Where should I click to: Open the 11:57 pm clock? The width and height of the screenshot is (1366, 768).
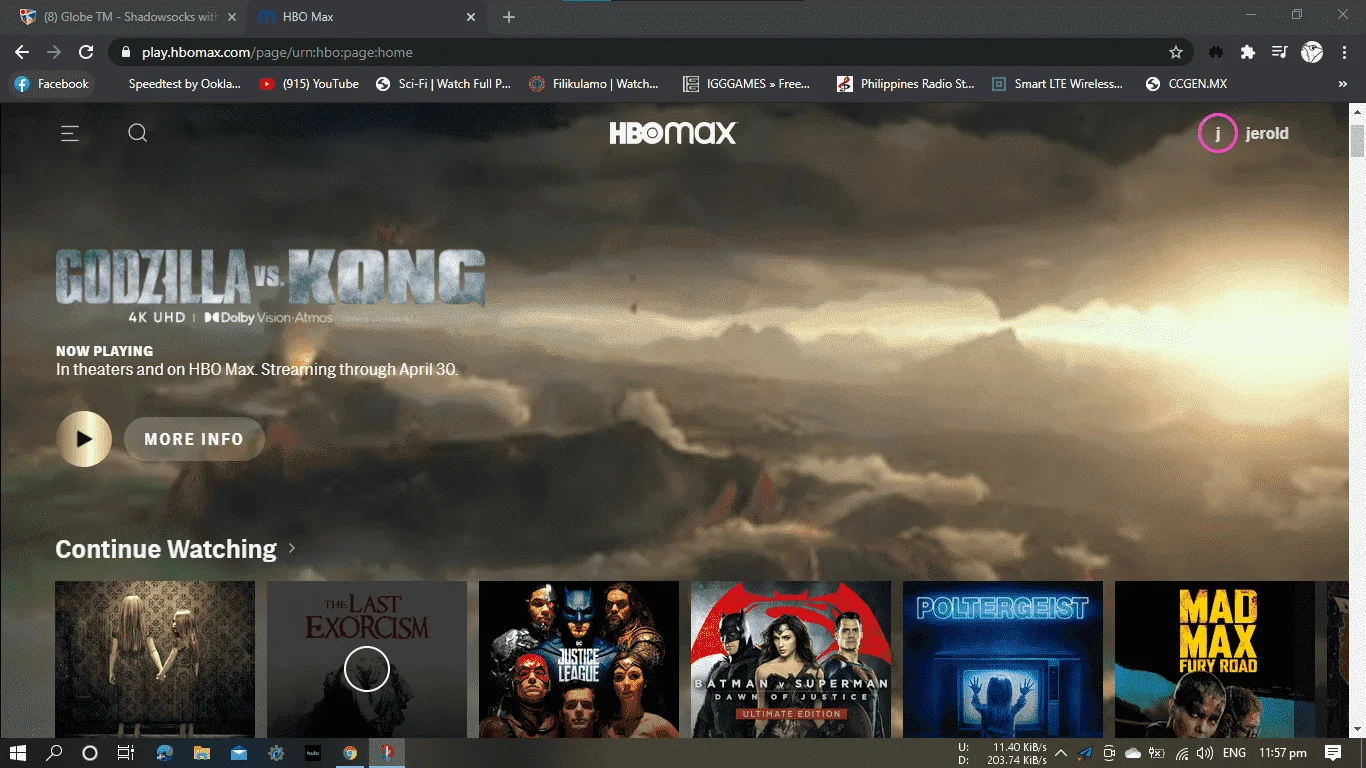(1283, 753)
